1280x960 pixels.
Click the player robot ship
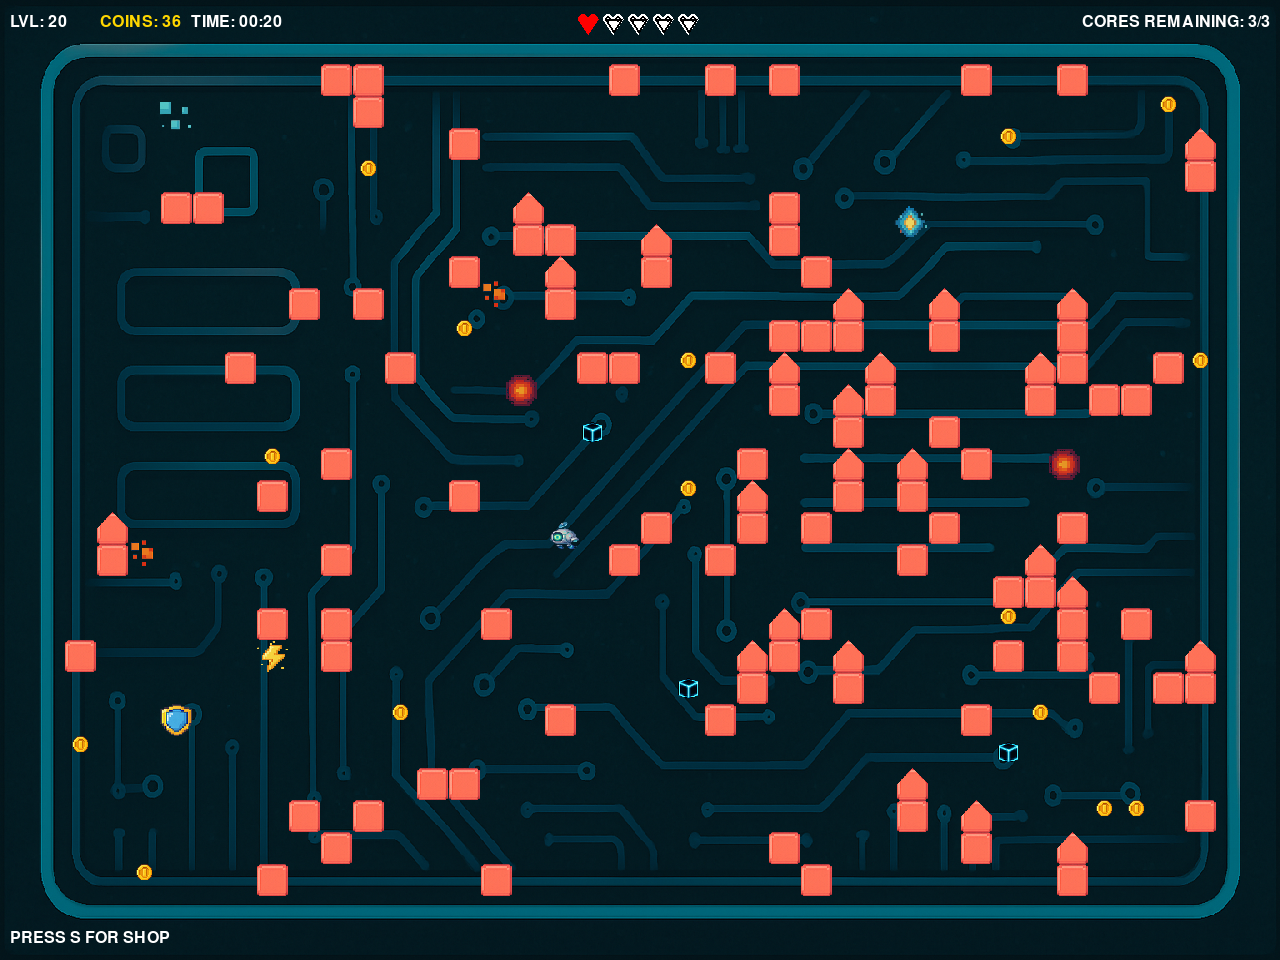coord(564,536)
